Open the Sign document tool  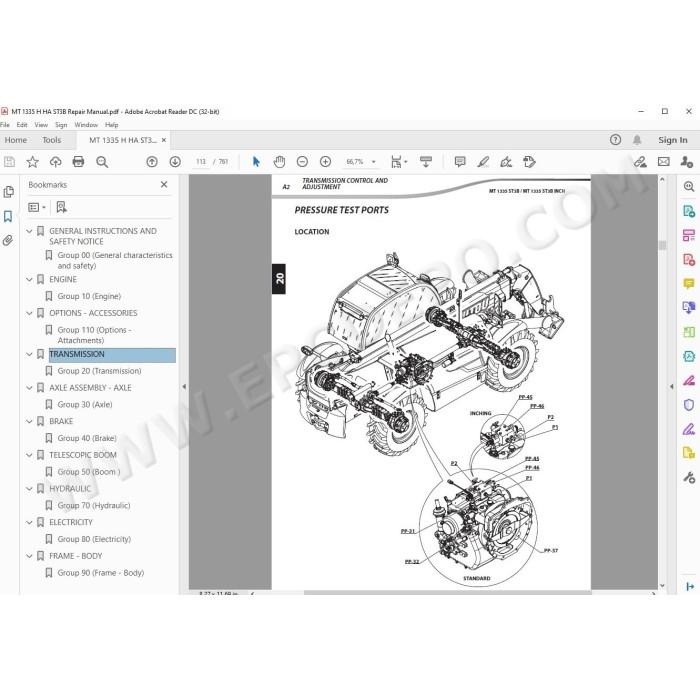coord(506,162)
